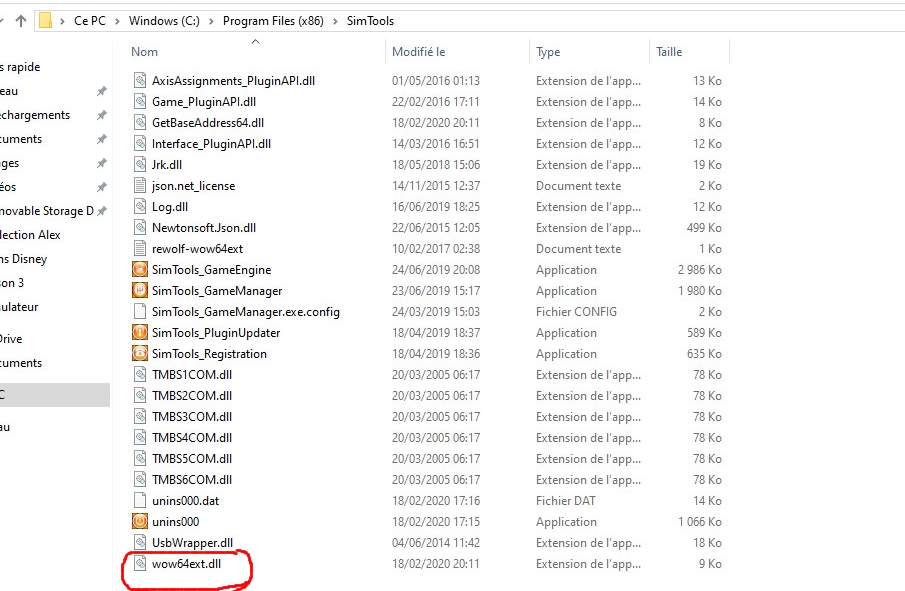Click the unins000.dat file icon
Image resolution: width=905 pixels, height=591 pixels.
140,500
